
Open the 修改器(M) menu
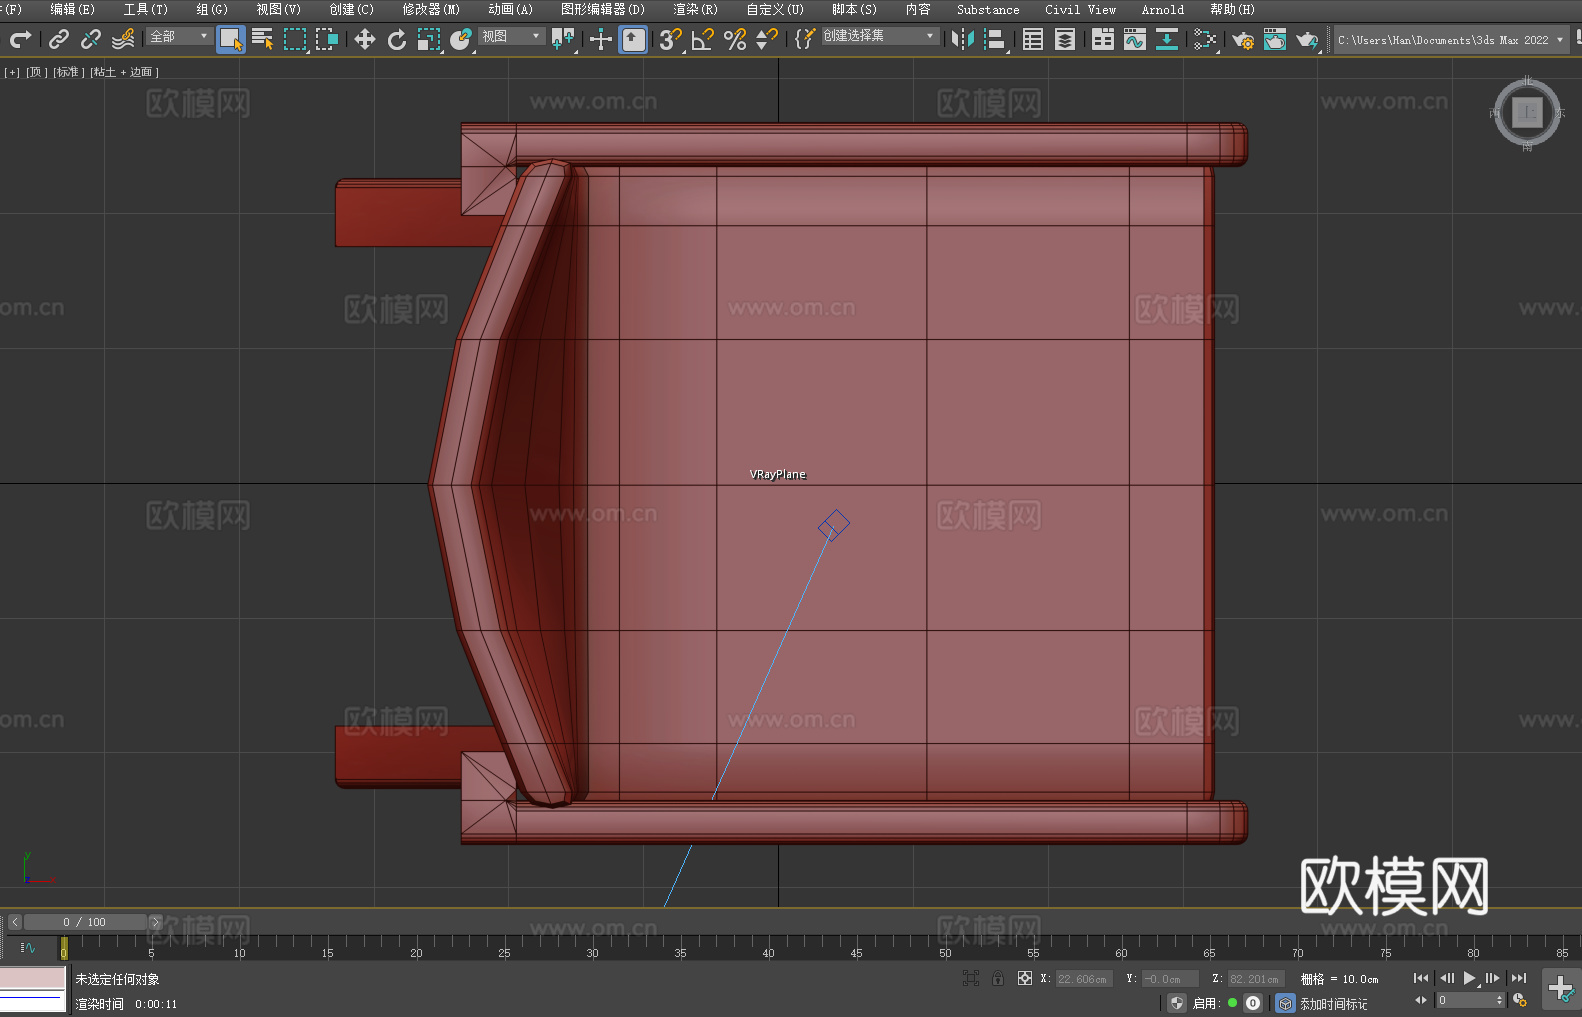[431, 10]
